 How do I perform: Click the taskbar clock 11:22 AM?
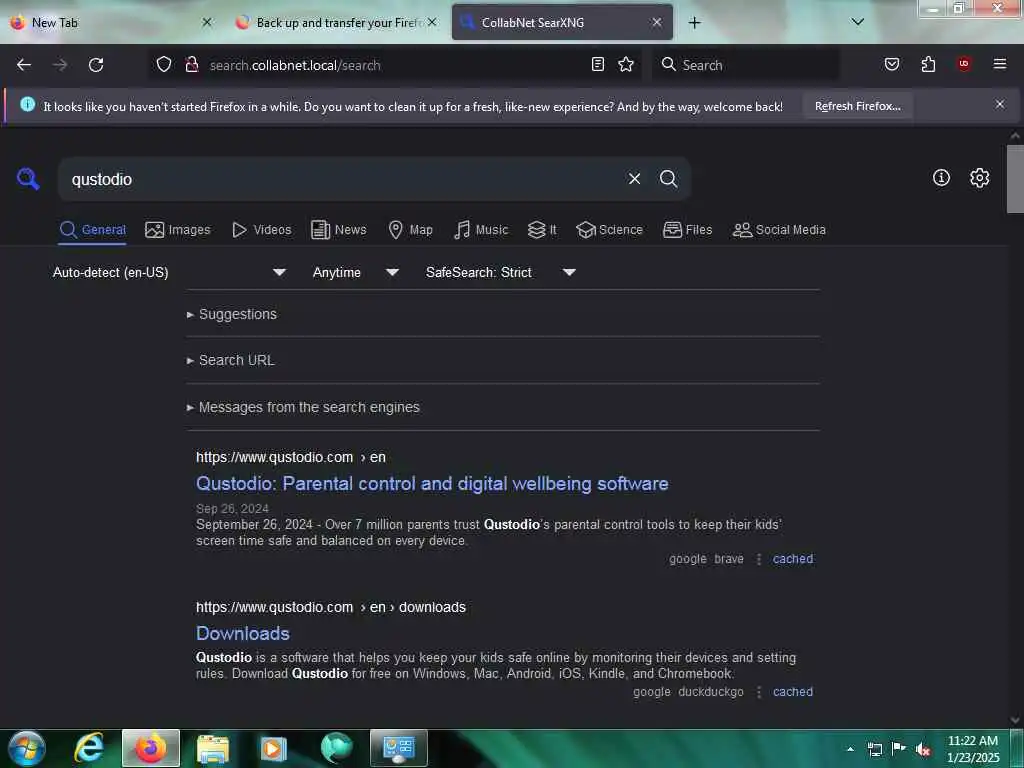[x=973, y=749]
